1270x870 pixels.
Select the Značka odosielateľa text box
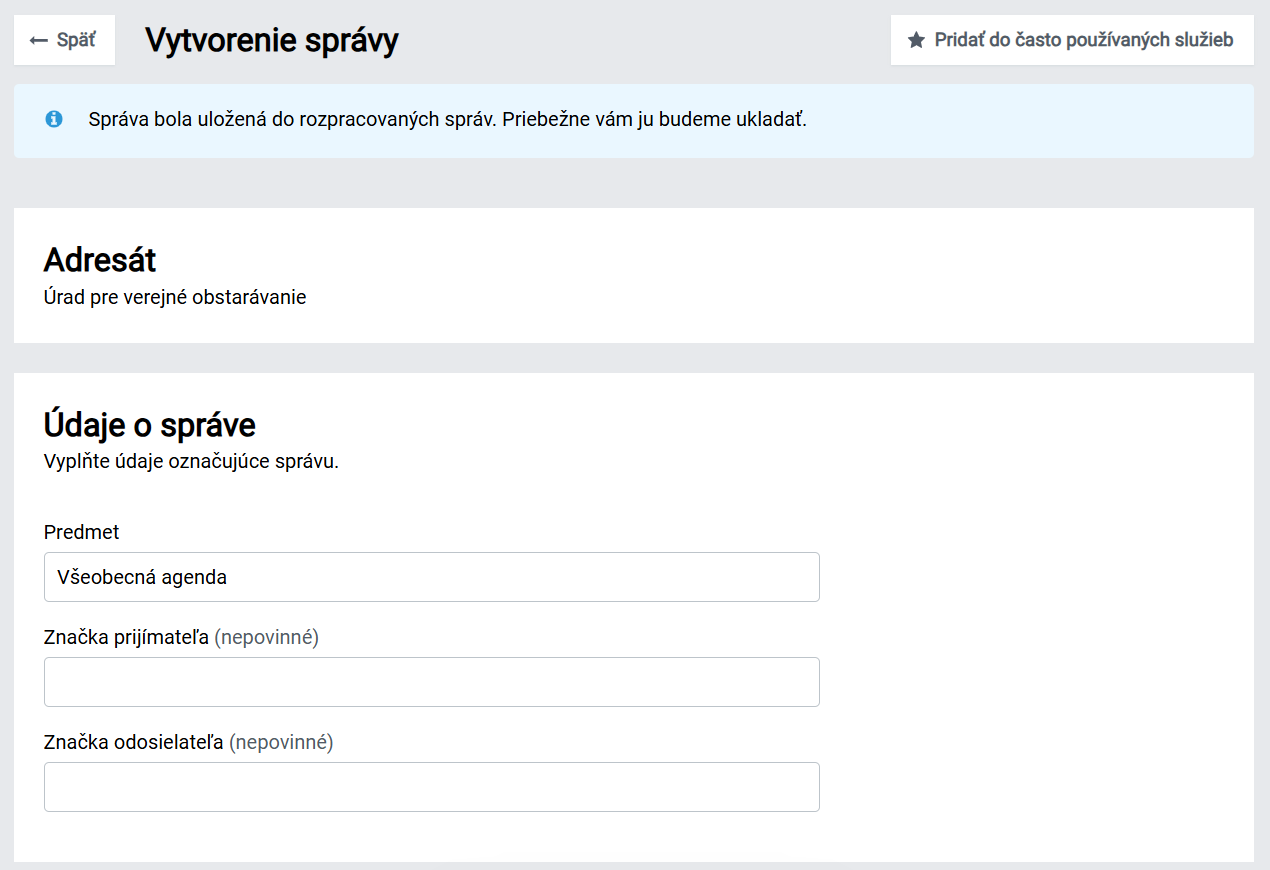click(x=432, y=787)
